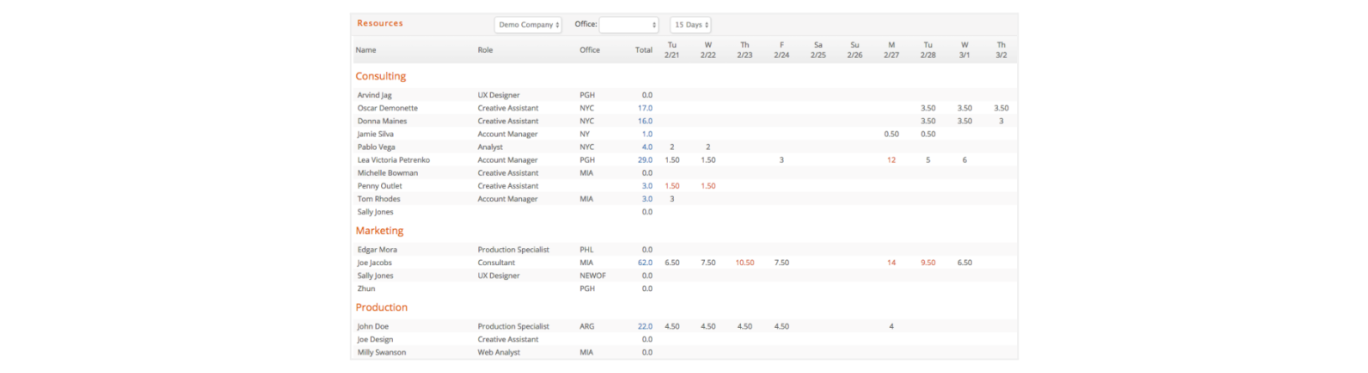The image size is (1368, 373).
Task: Open the Demo Company dropdown
Action: [x=528, y=24]
